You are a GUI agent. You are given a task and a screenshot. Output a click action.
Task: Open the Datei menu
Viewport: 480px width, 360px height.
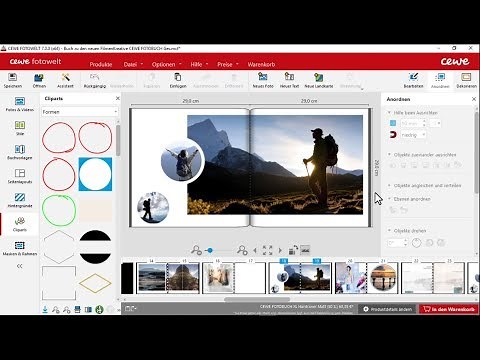click(133, 64)
